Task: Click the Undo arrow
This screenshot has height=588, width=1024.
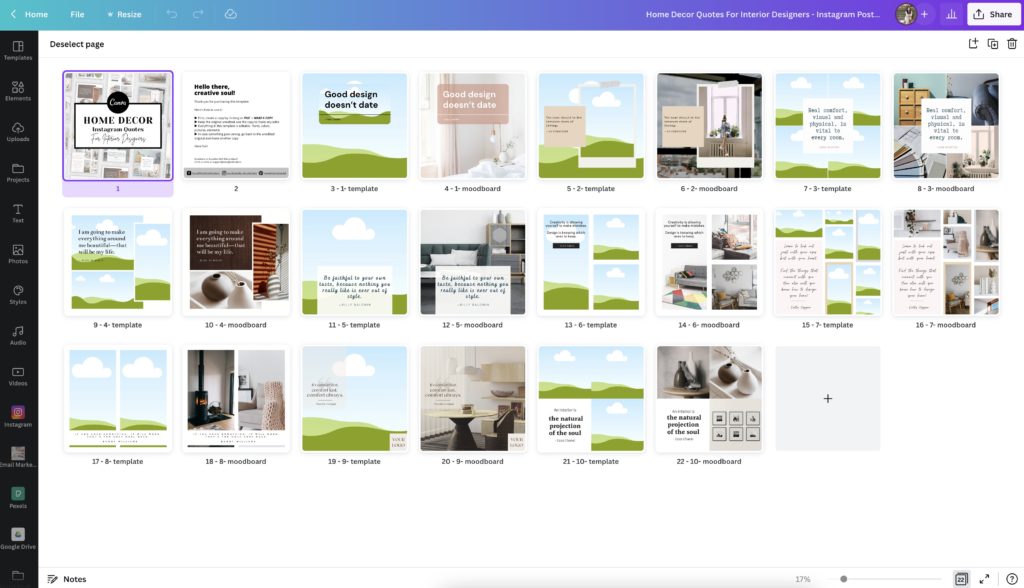Action: pos(172,14)
